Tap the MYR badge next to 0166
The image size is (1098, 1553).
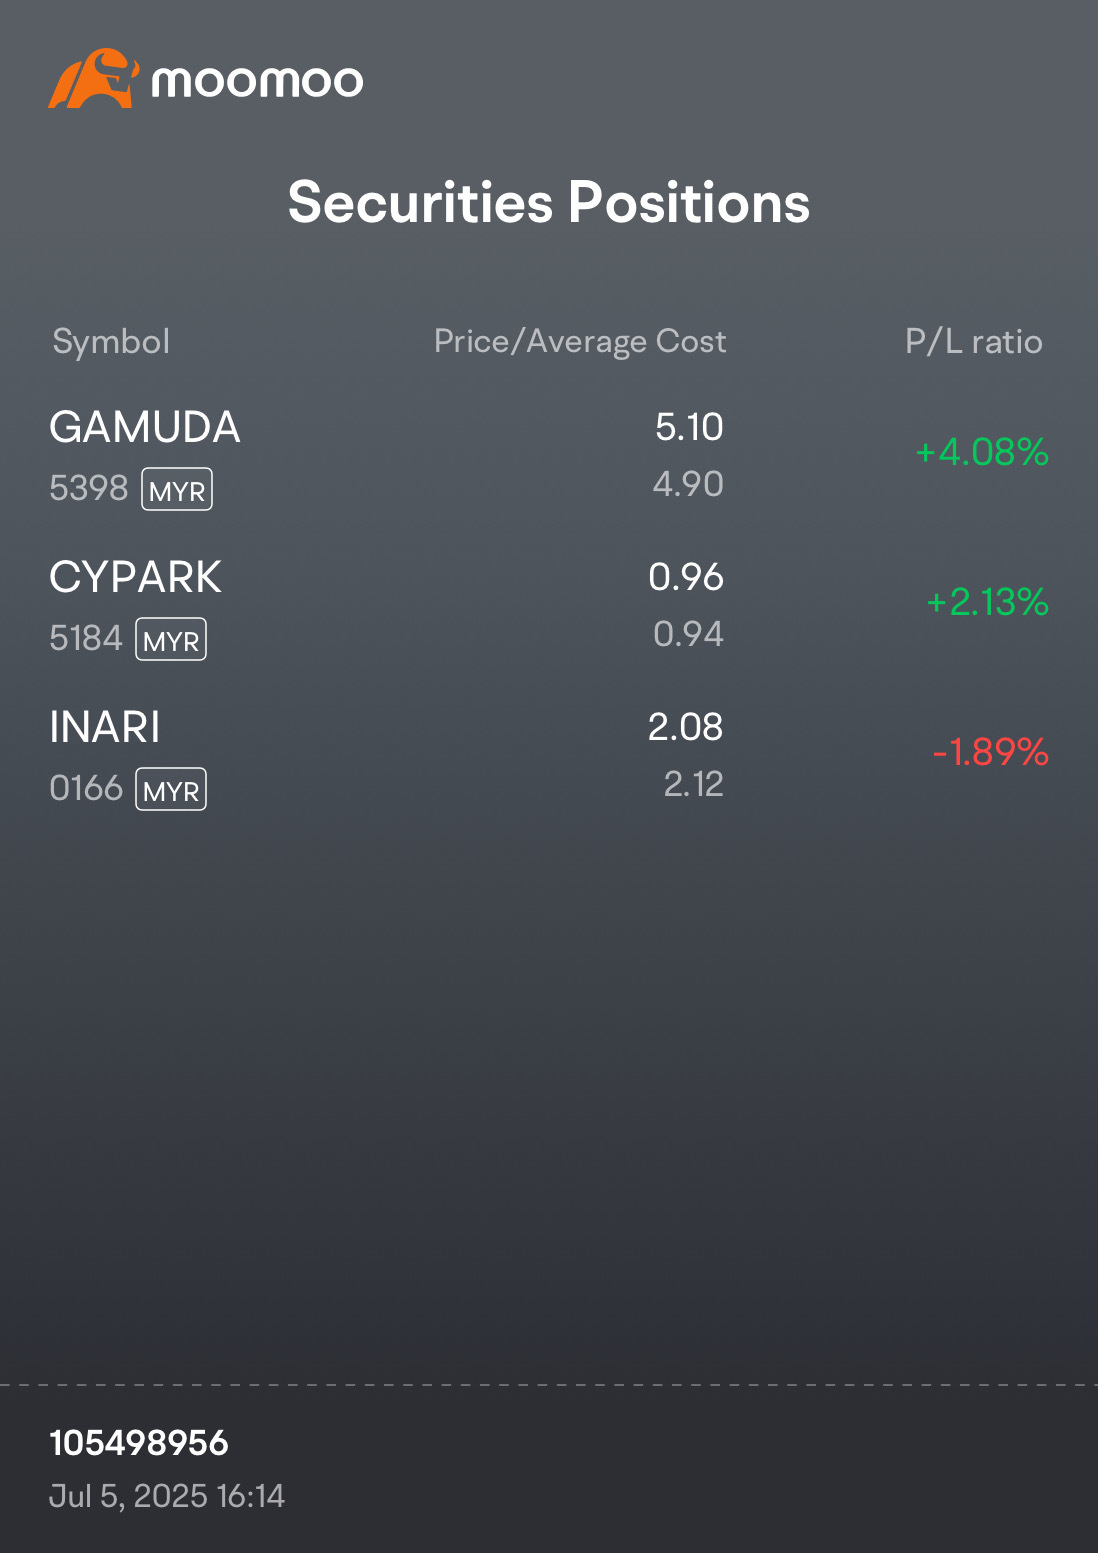[x=171, y=790]
